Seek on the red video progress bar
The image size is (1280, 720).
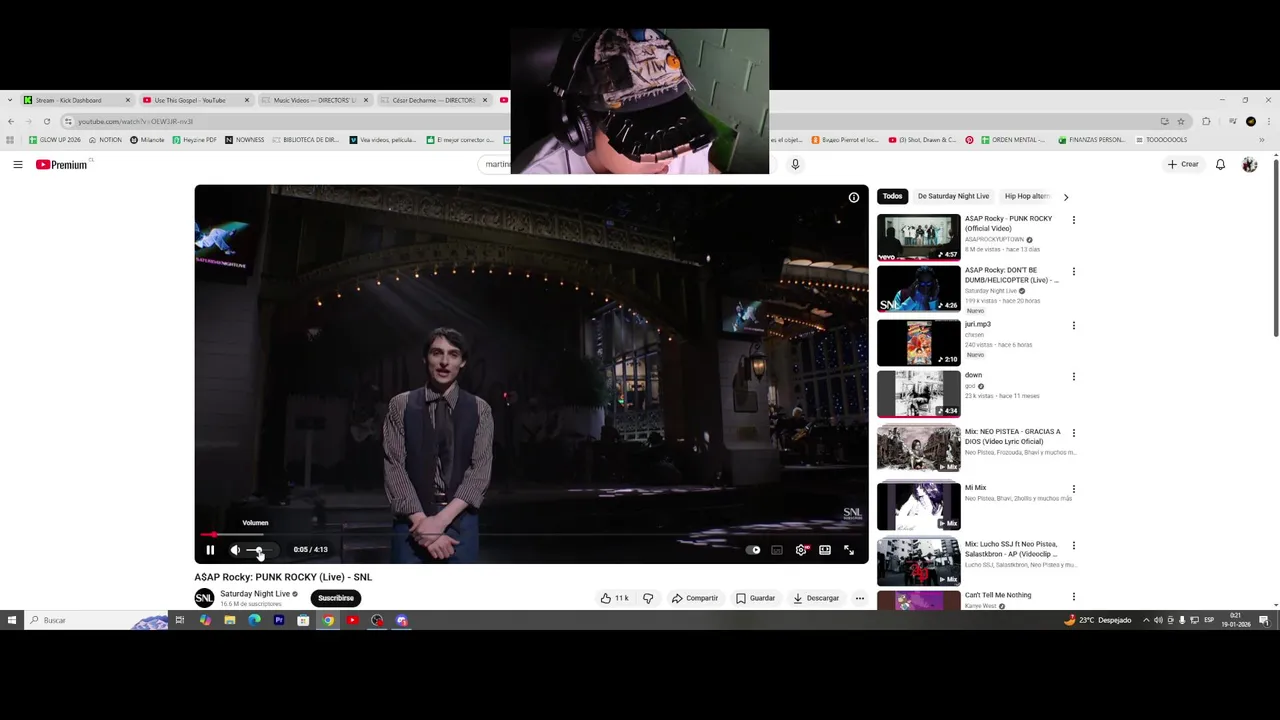pyautogui.click(x=531, y=535)
